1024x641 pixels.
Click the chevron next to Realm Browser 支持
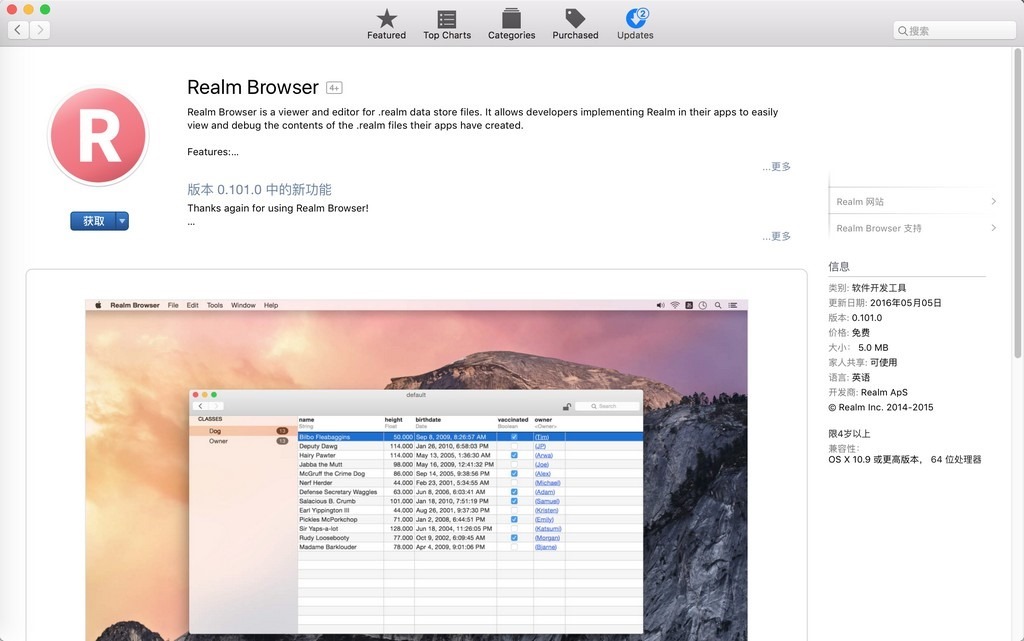point(993,228)
